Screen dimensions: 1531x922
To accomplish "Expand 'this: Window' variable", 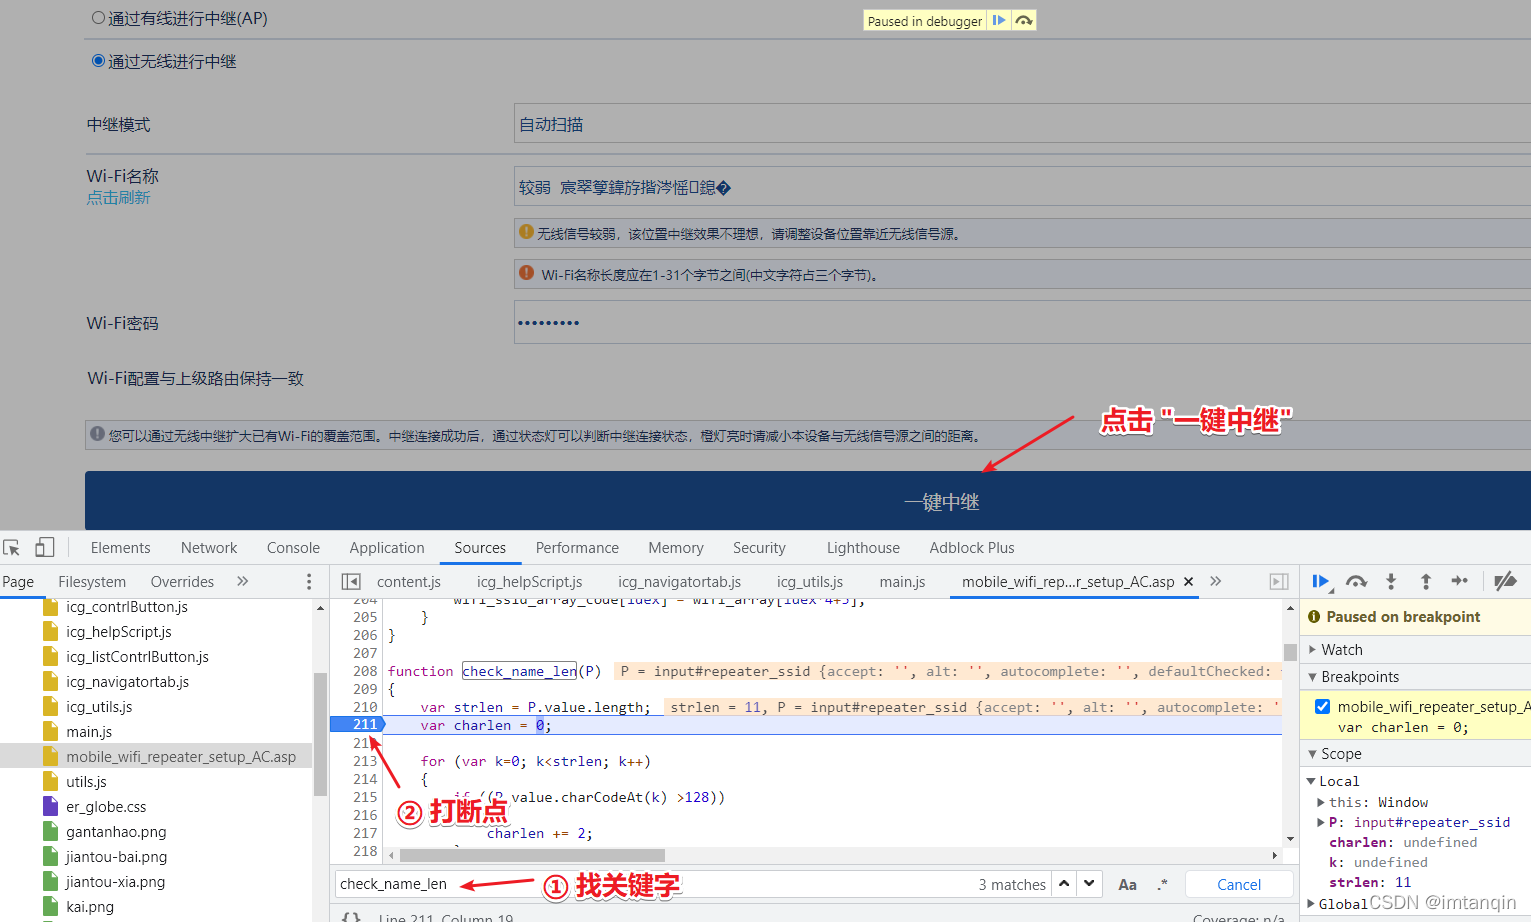I will pos(1321,802).
